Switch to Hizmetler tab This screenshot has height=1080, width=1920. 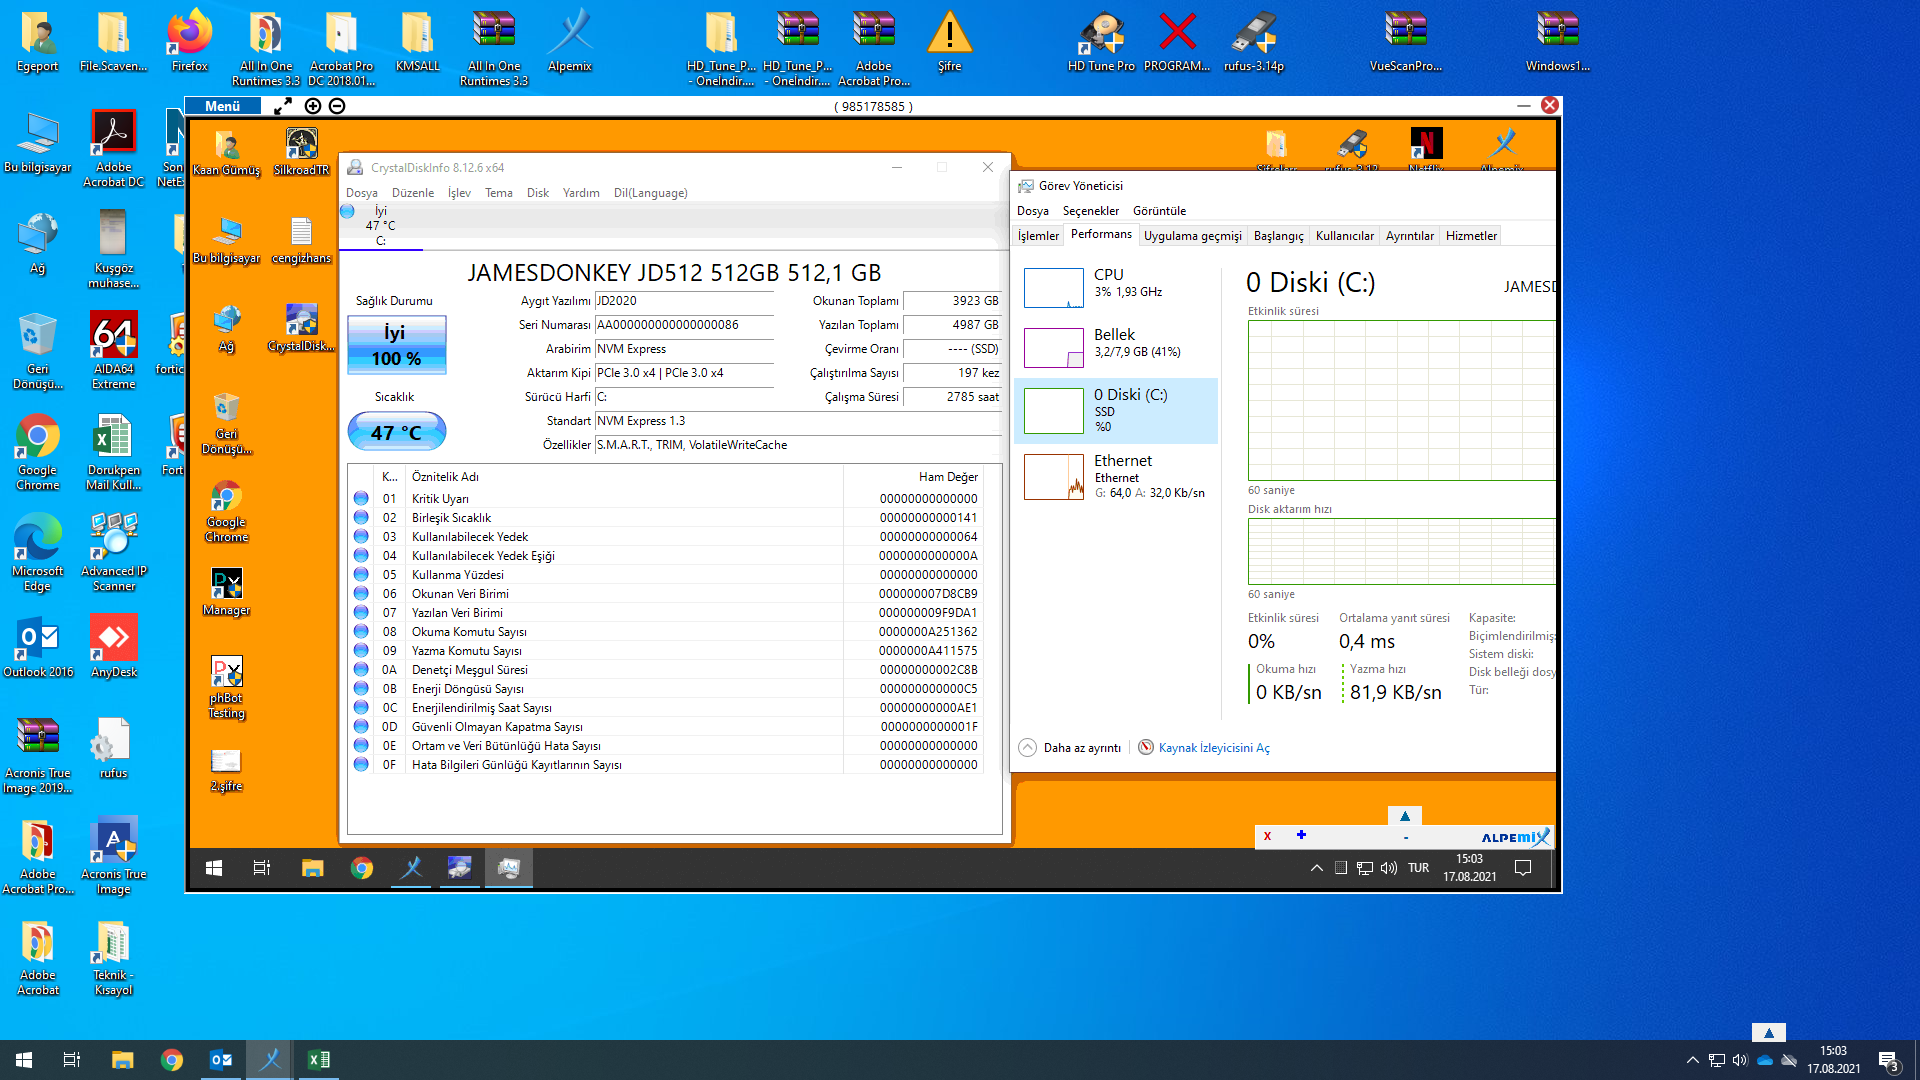pyautogui.click(x=1471, y=236)
